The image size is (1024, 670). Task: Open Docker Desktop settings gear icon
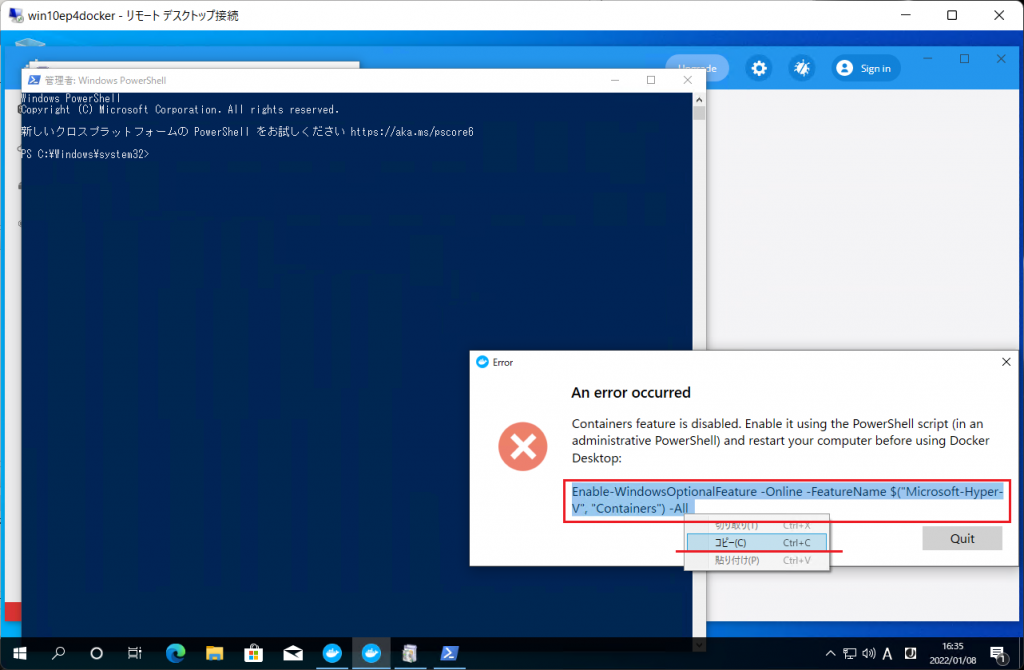759,68
